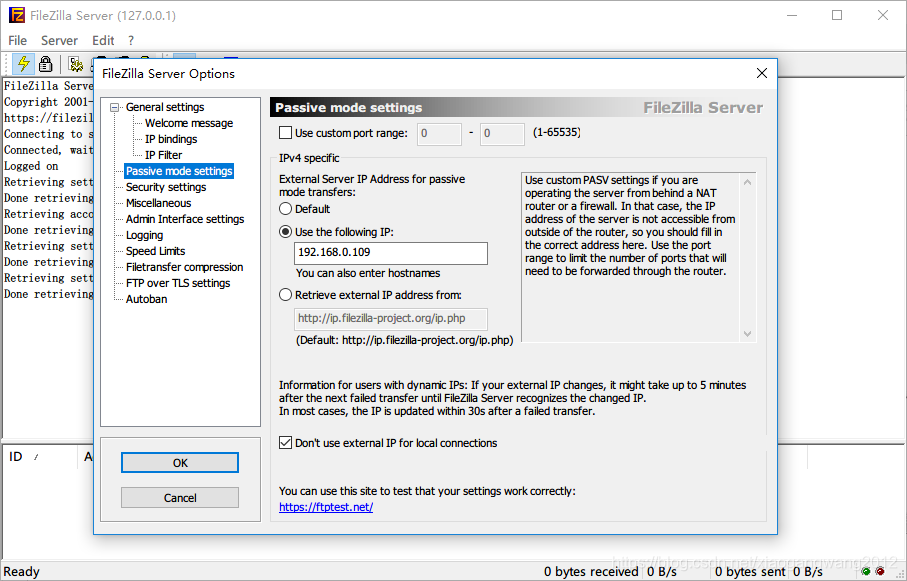
Task: Open Filetransfer compression in the tree
Action: 185,267
